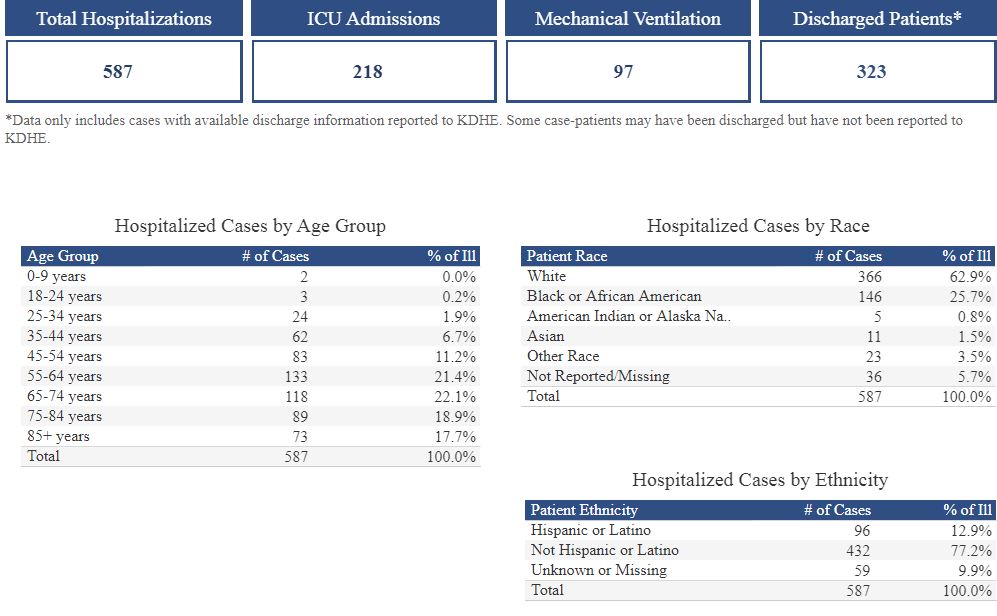Click the Mechanical Ventilation header card

pyautogui.click(x=627, y=19)
